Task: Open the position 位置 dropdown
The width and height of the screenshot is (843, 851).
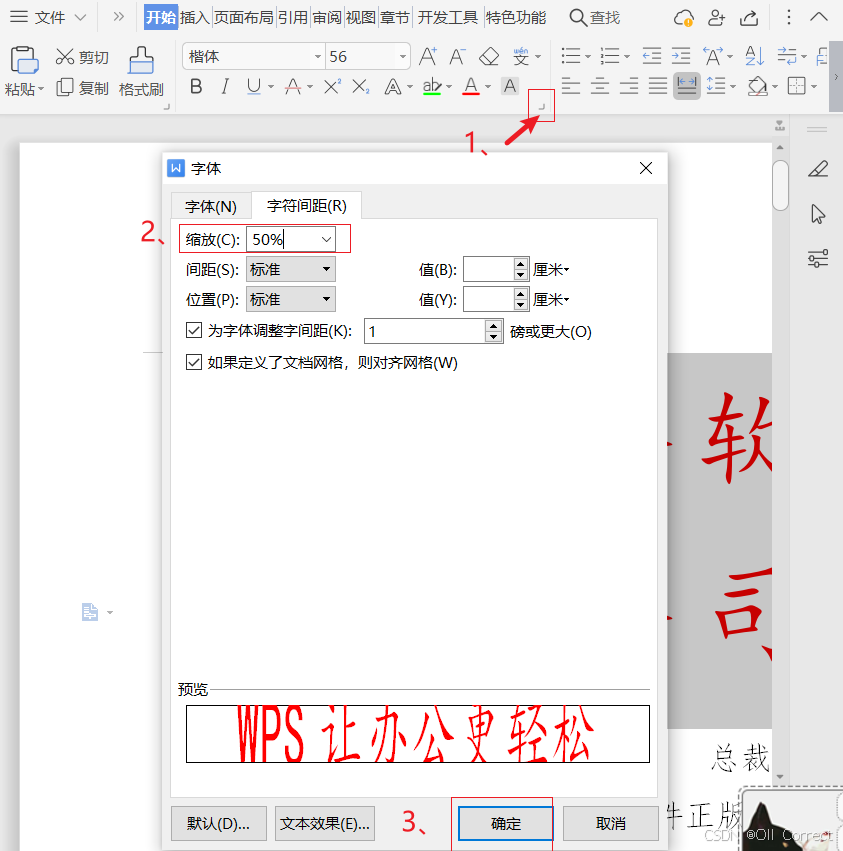Action: coord(290,299)
